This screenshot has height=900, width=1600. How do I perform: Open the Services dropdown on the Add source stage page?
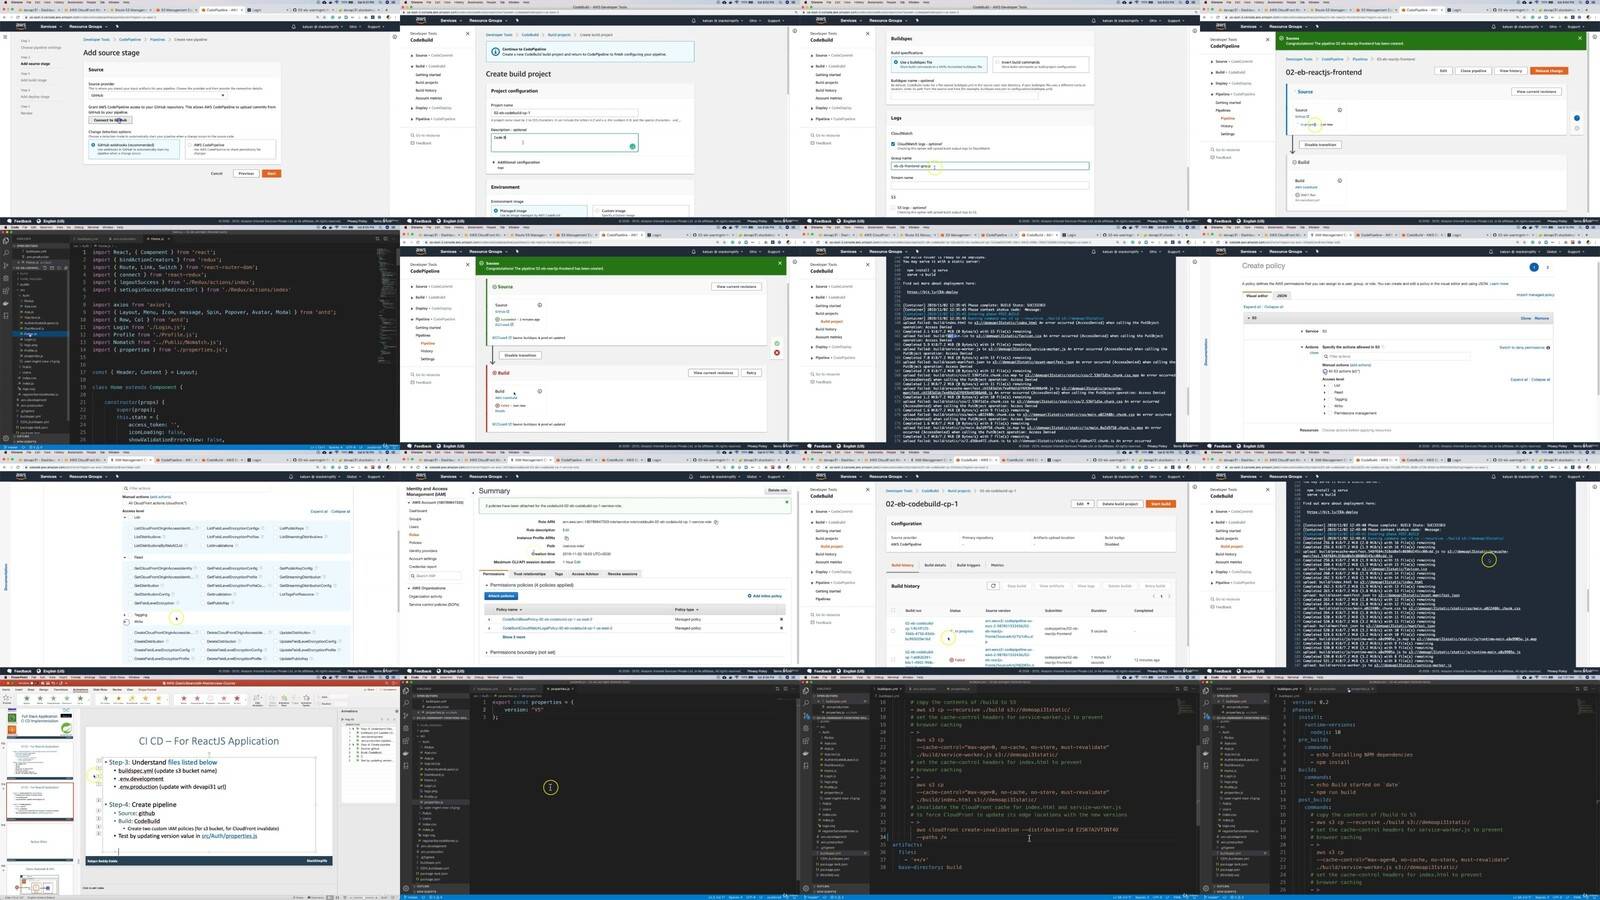coord(50,26)
